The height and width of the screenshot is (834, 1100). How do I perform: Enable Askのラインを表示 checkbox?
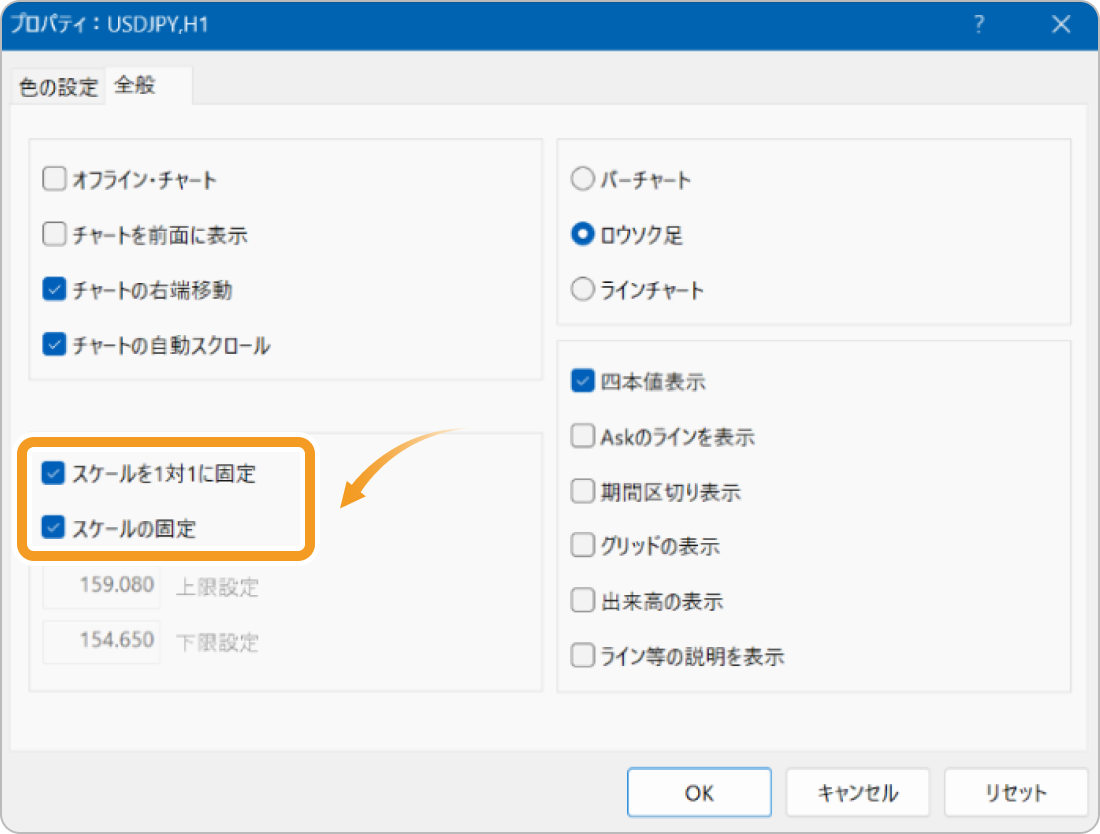(582, 436)
